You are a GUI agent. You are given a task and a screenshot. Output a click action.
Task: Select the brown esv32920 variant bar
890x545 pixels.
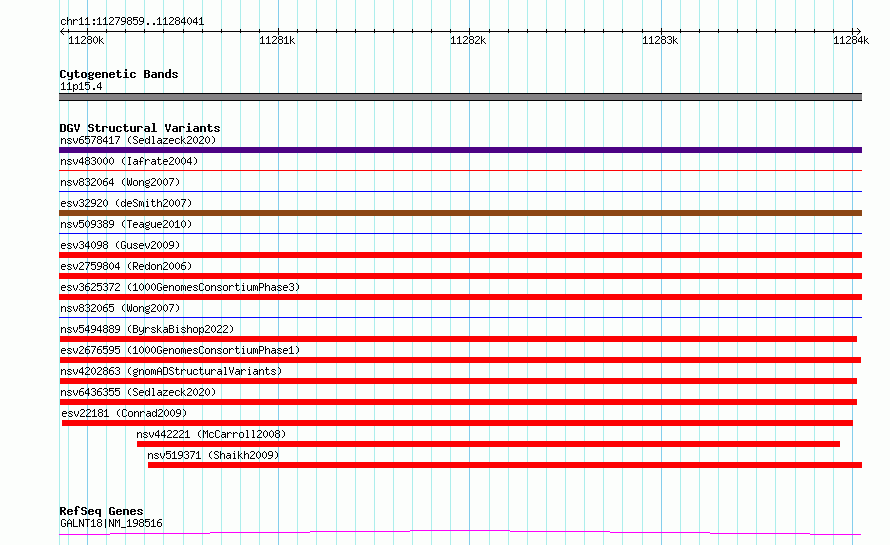click(460, 213)
